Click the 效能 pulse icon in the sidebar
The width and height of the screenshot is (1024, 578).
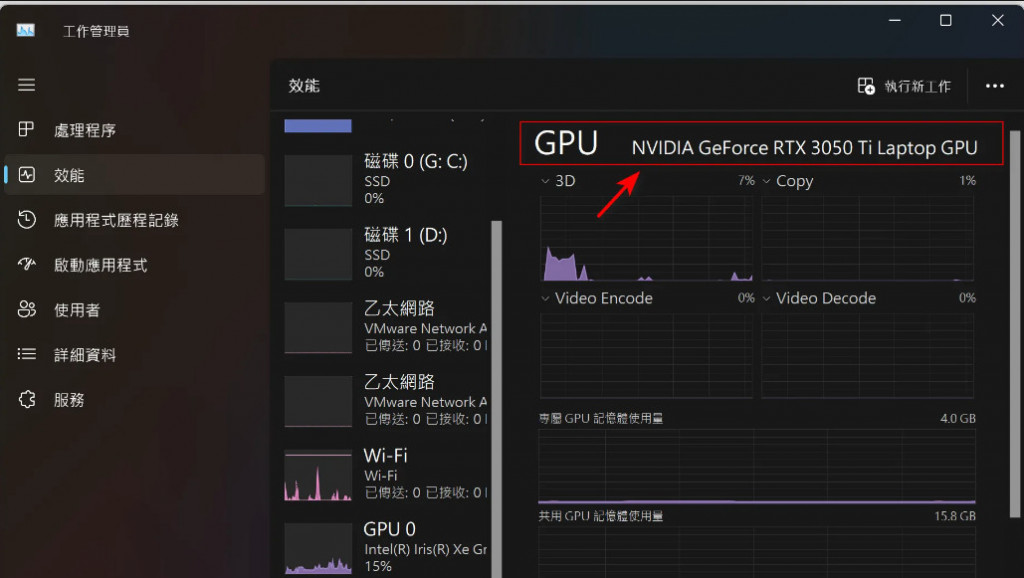coord(27,174)
